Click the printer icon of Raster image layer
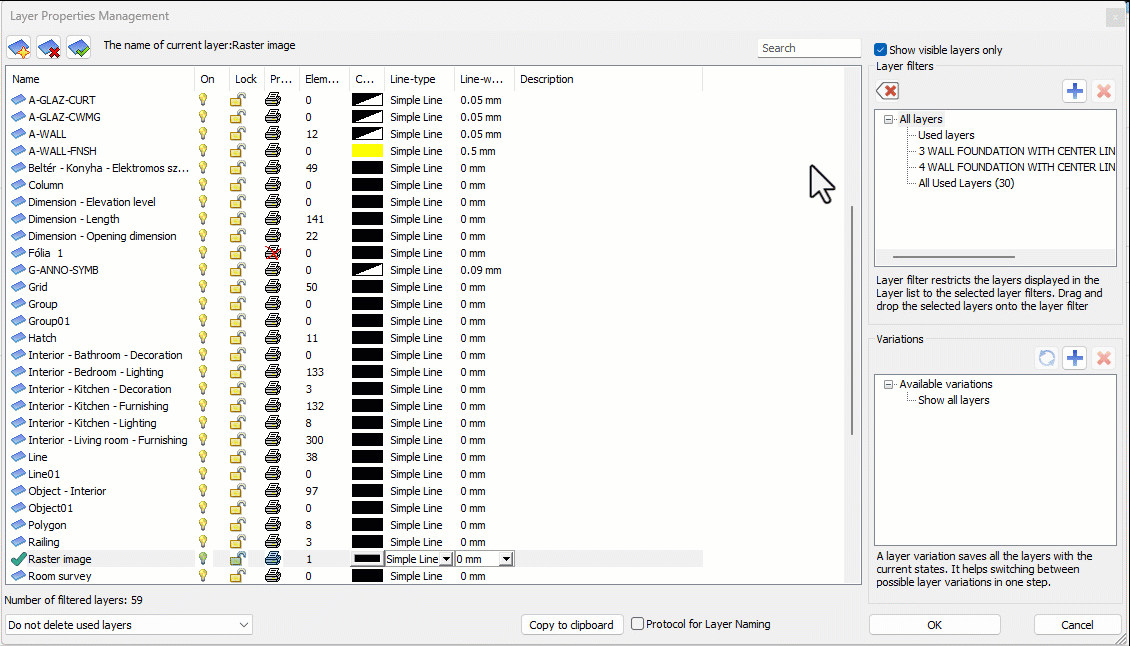The width and height of the screenshot is (1130, 646). click(272, 559)
